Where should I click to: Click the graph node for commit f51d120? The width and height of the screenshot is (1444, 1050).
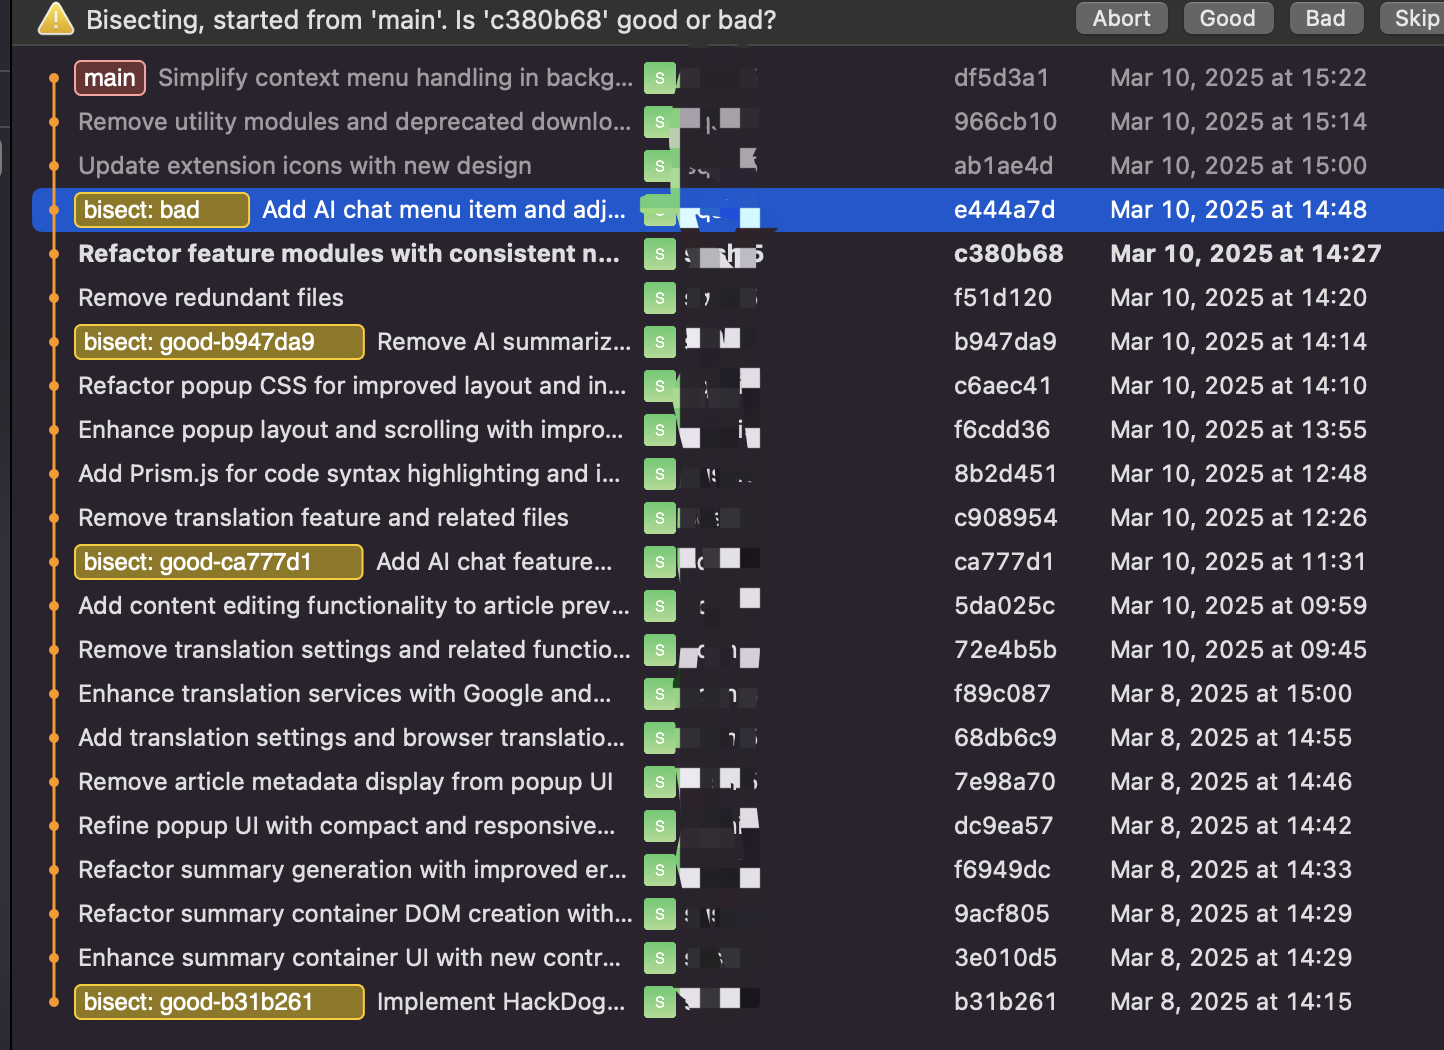[54, 298]
